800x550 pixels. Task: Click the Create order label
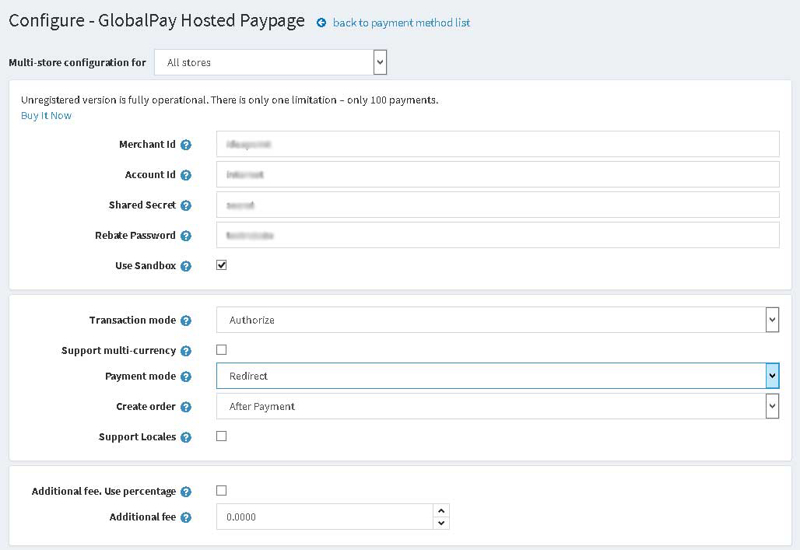[x=146, y=407]
